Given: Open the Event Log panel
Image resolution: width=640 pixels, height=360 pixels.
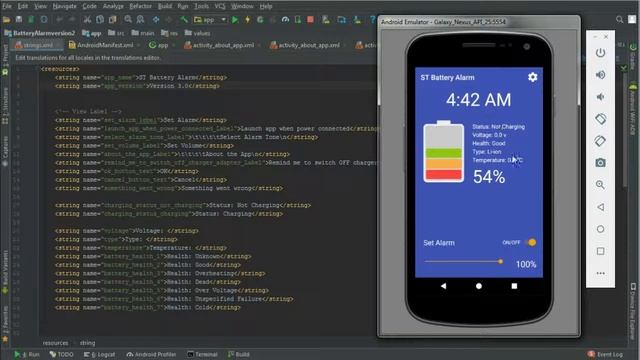Looking at the screenshot, I should pos(605,354).
